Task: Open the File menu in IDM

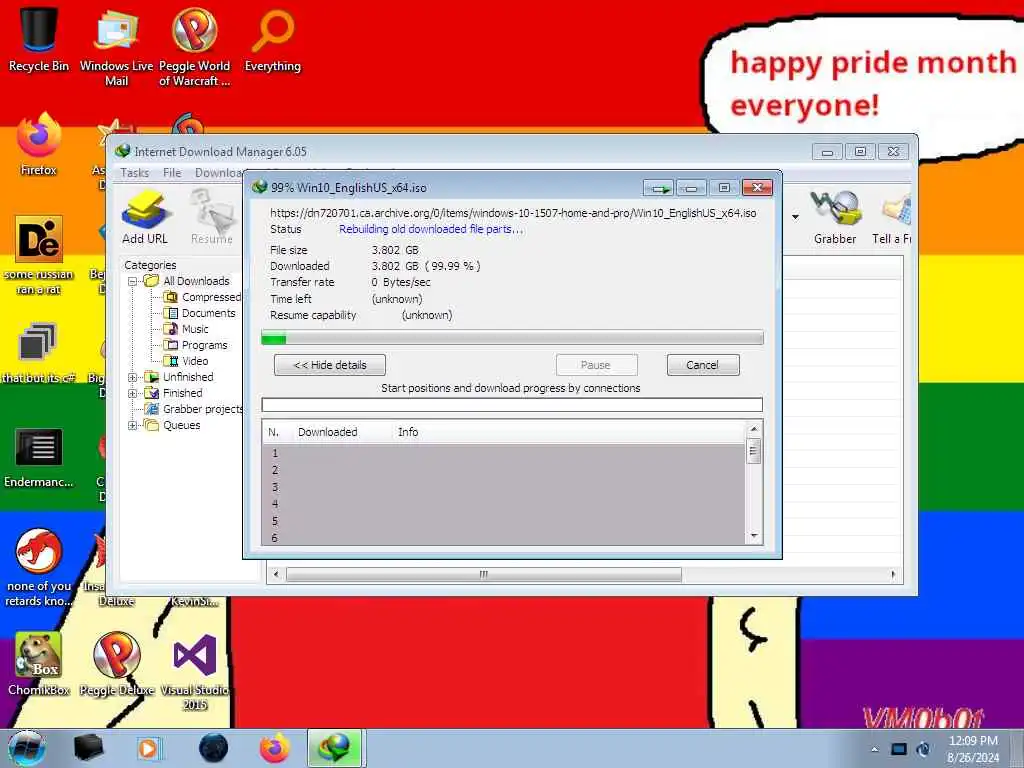Action: [172, 172]
